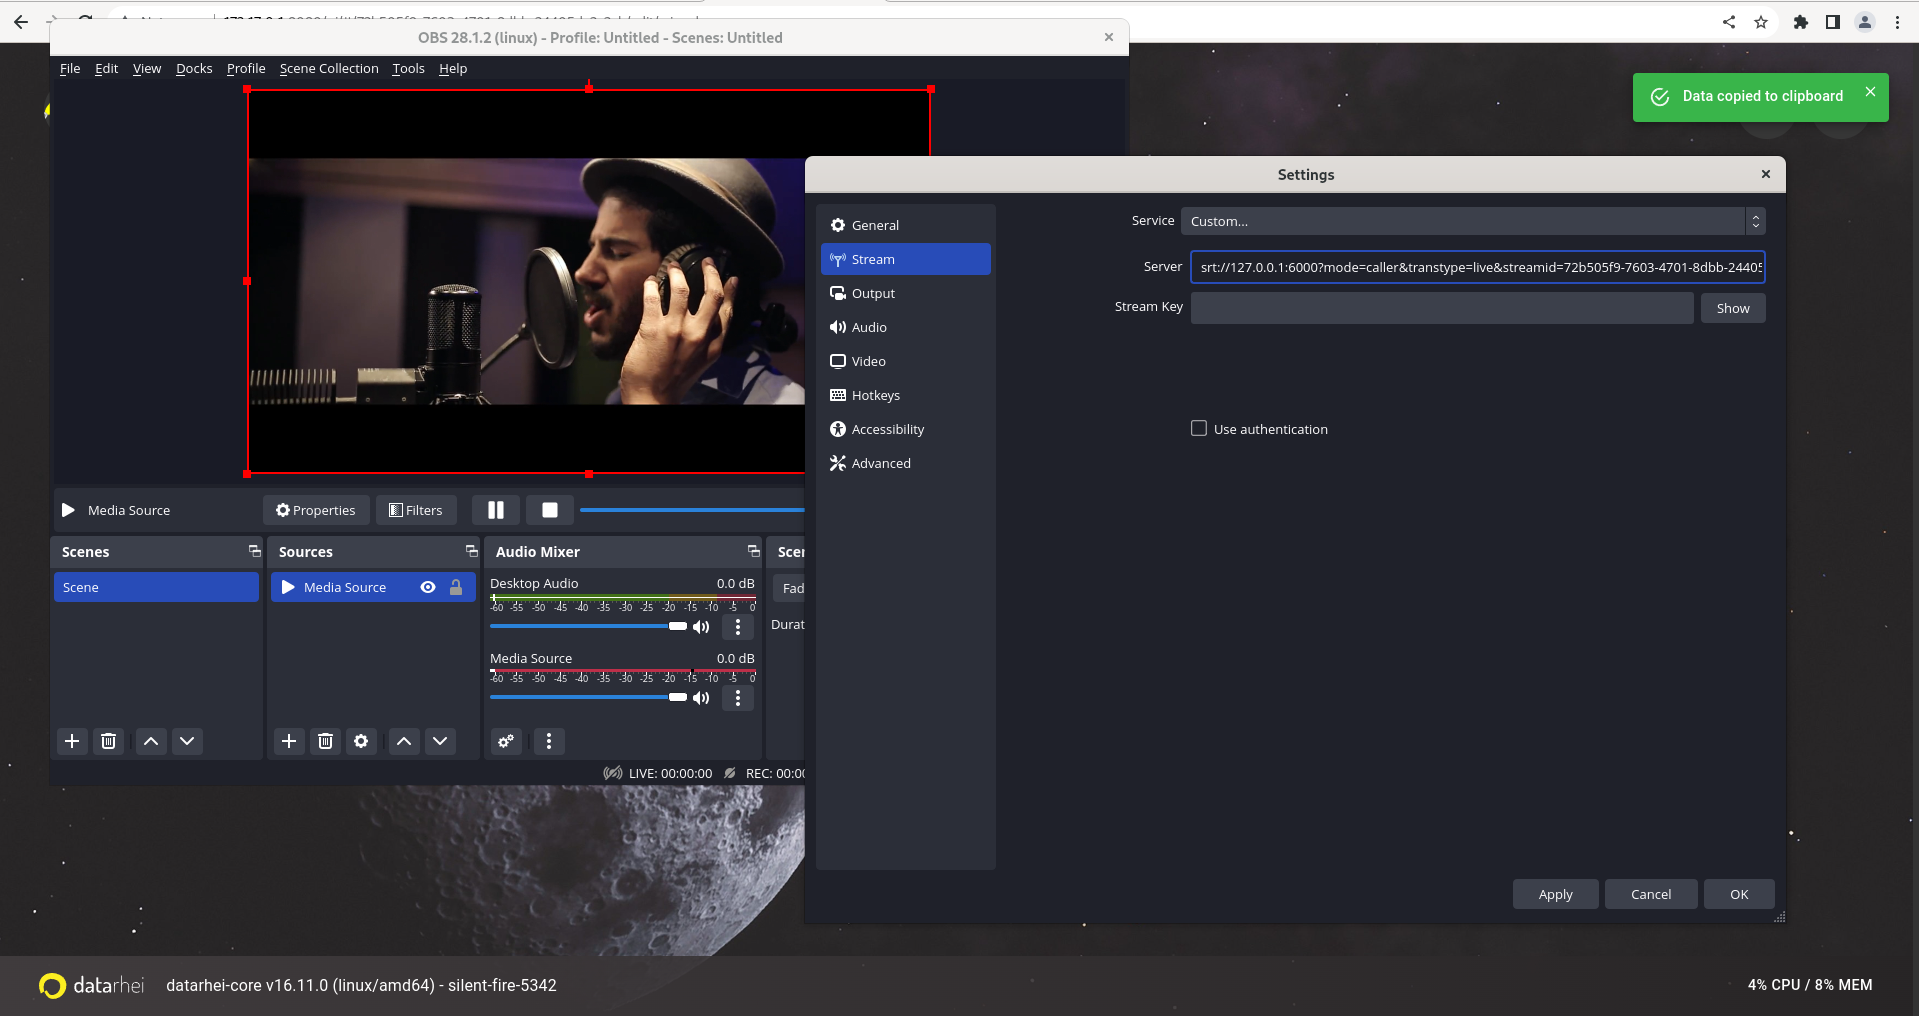The image size is (1919, 1016).
Task: Add a new scene
Action: (71, 741)
